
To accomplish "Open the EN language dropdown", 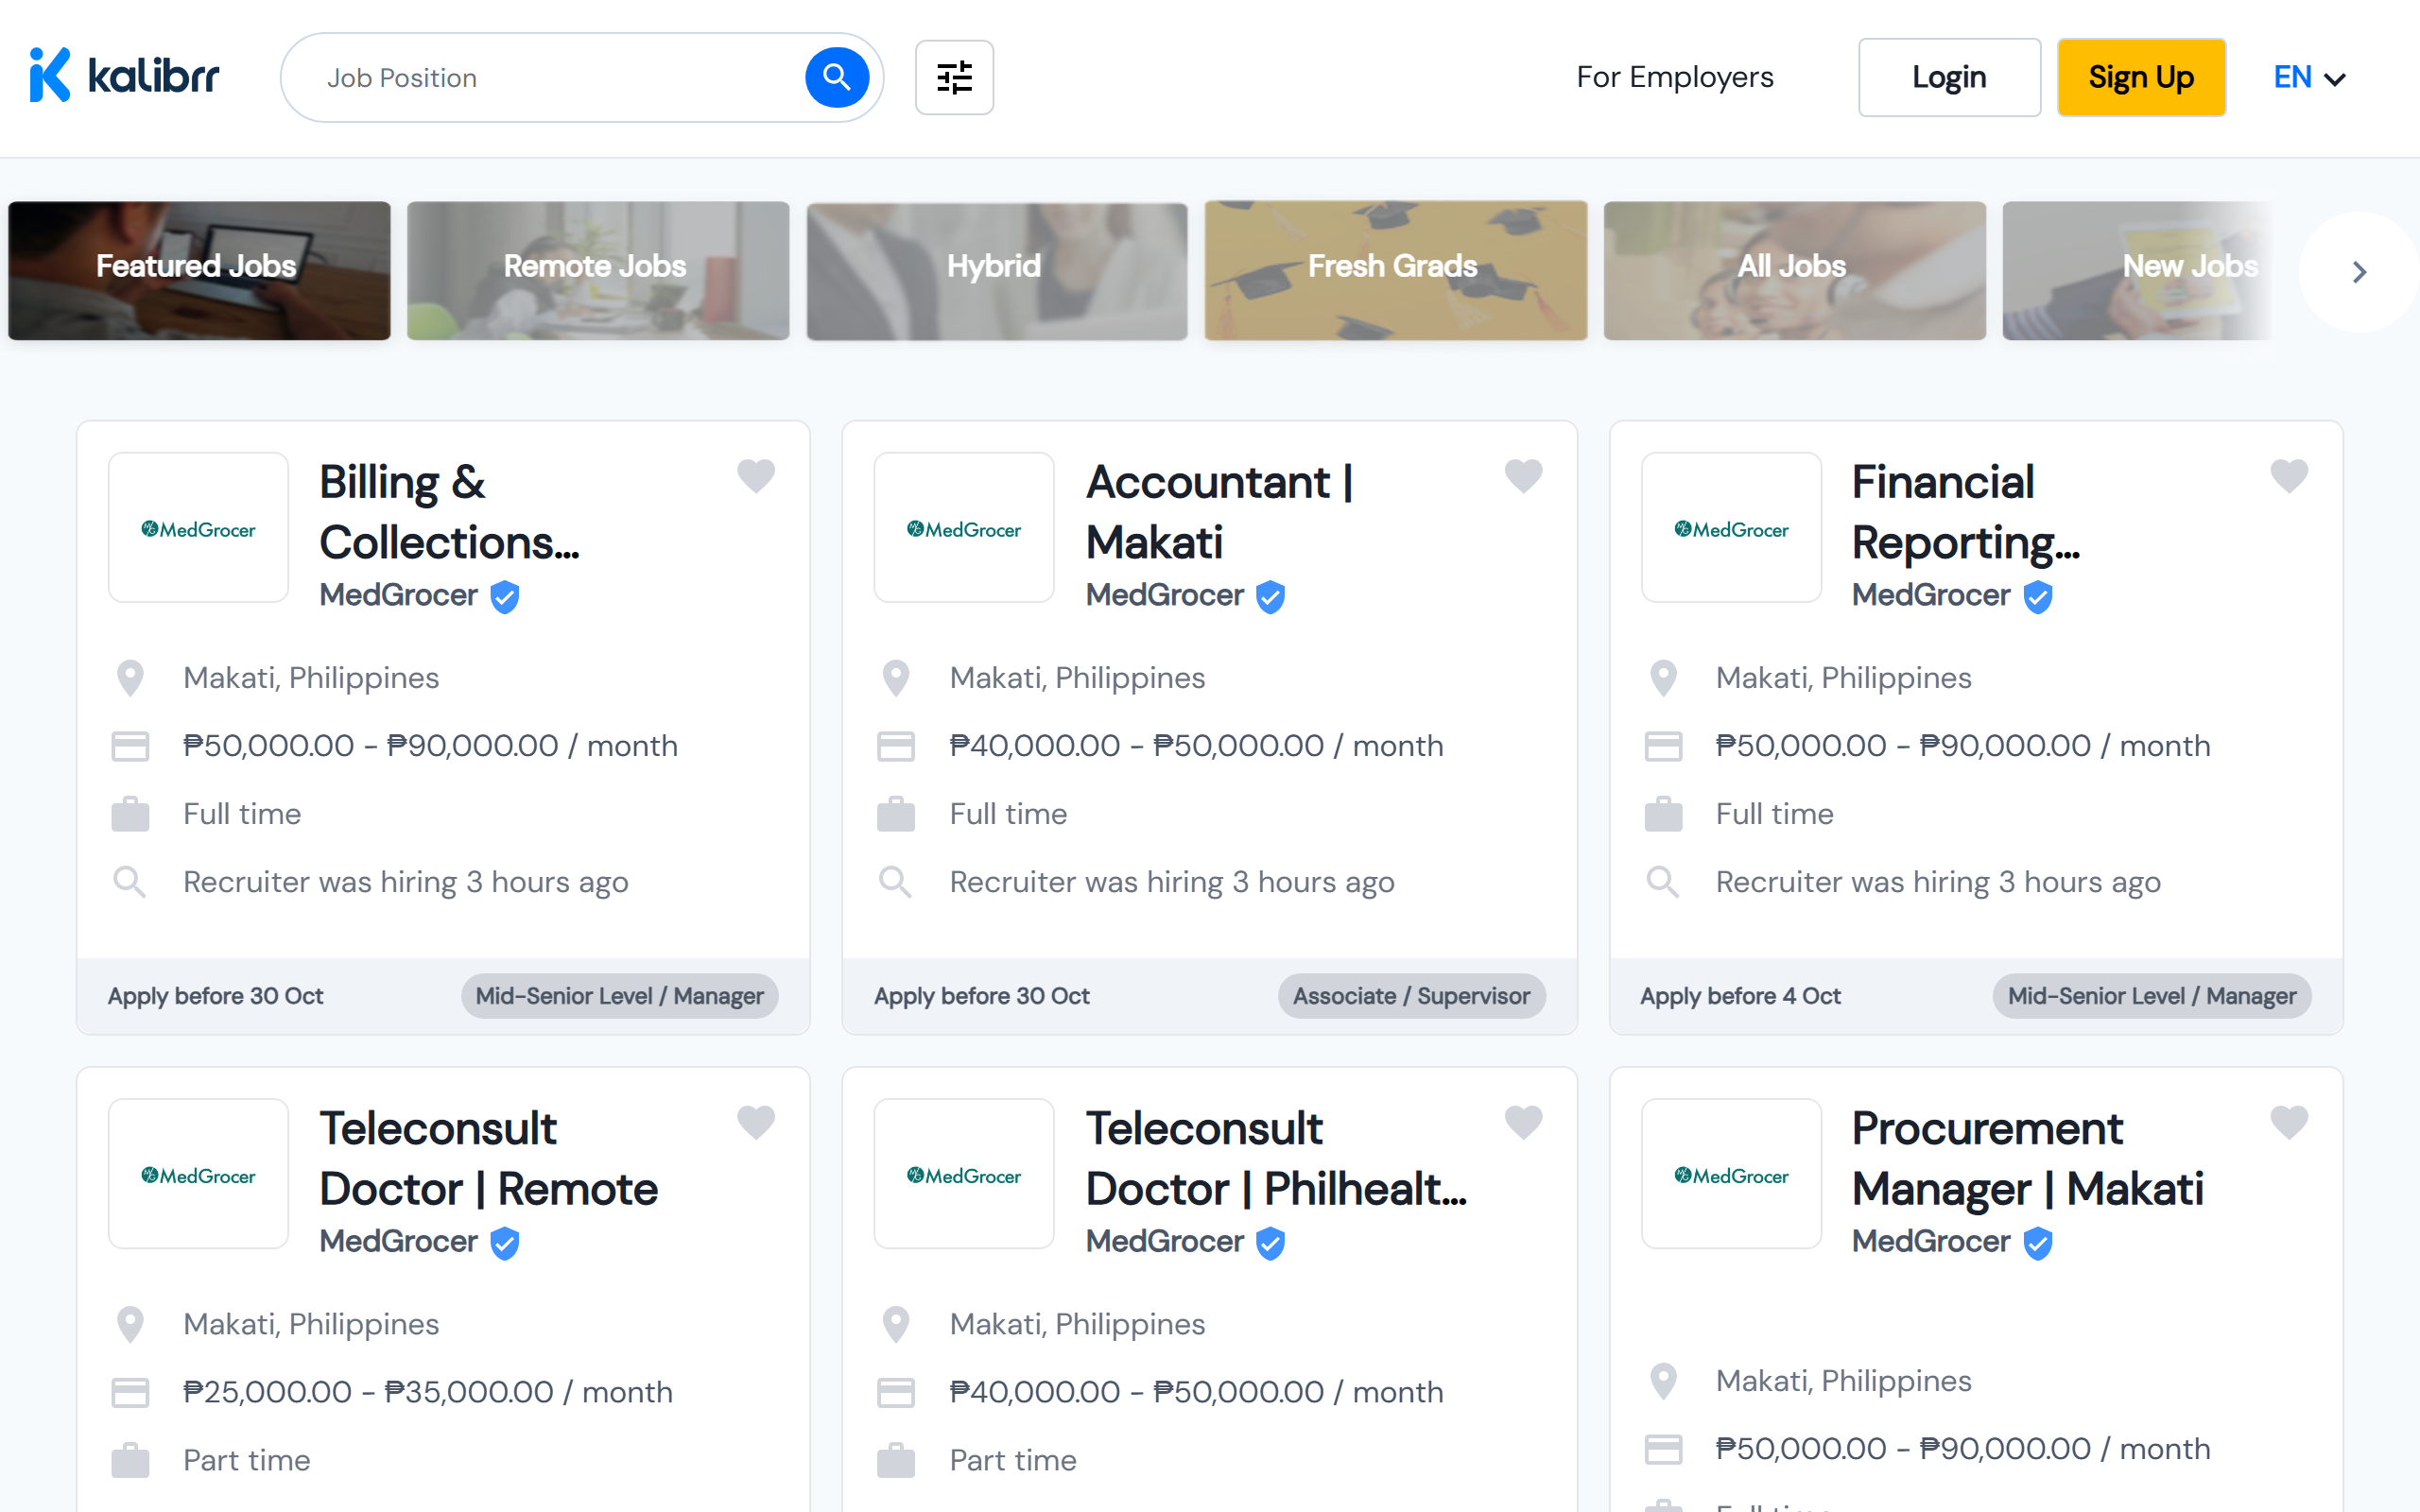I will pyautogui.click(x=2309, y=77).
